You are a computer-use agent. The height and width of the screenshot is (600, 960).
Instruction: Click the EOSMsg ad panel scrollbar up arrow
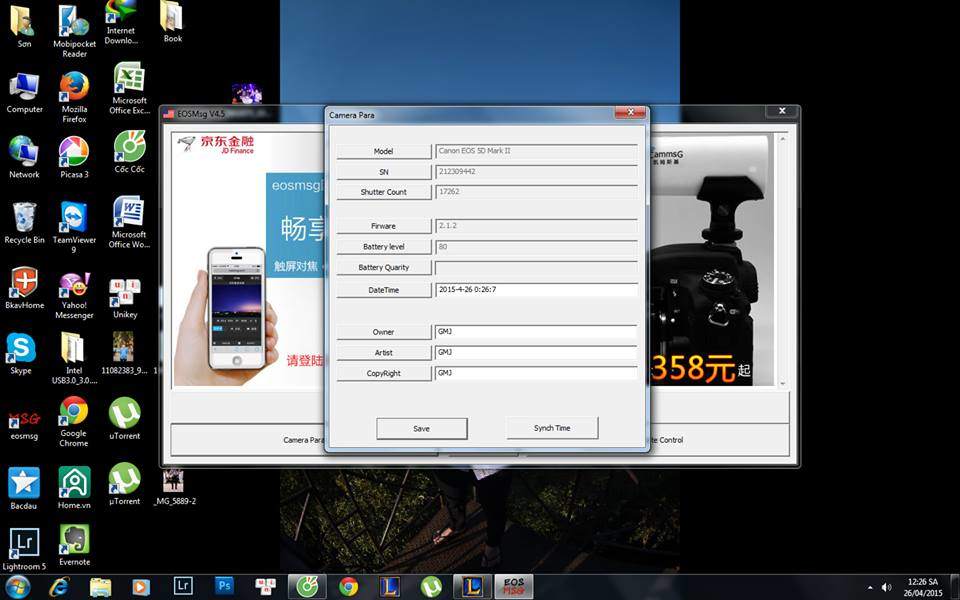tap(782, 140)
